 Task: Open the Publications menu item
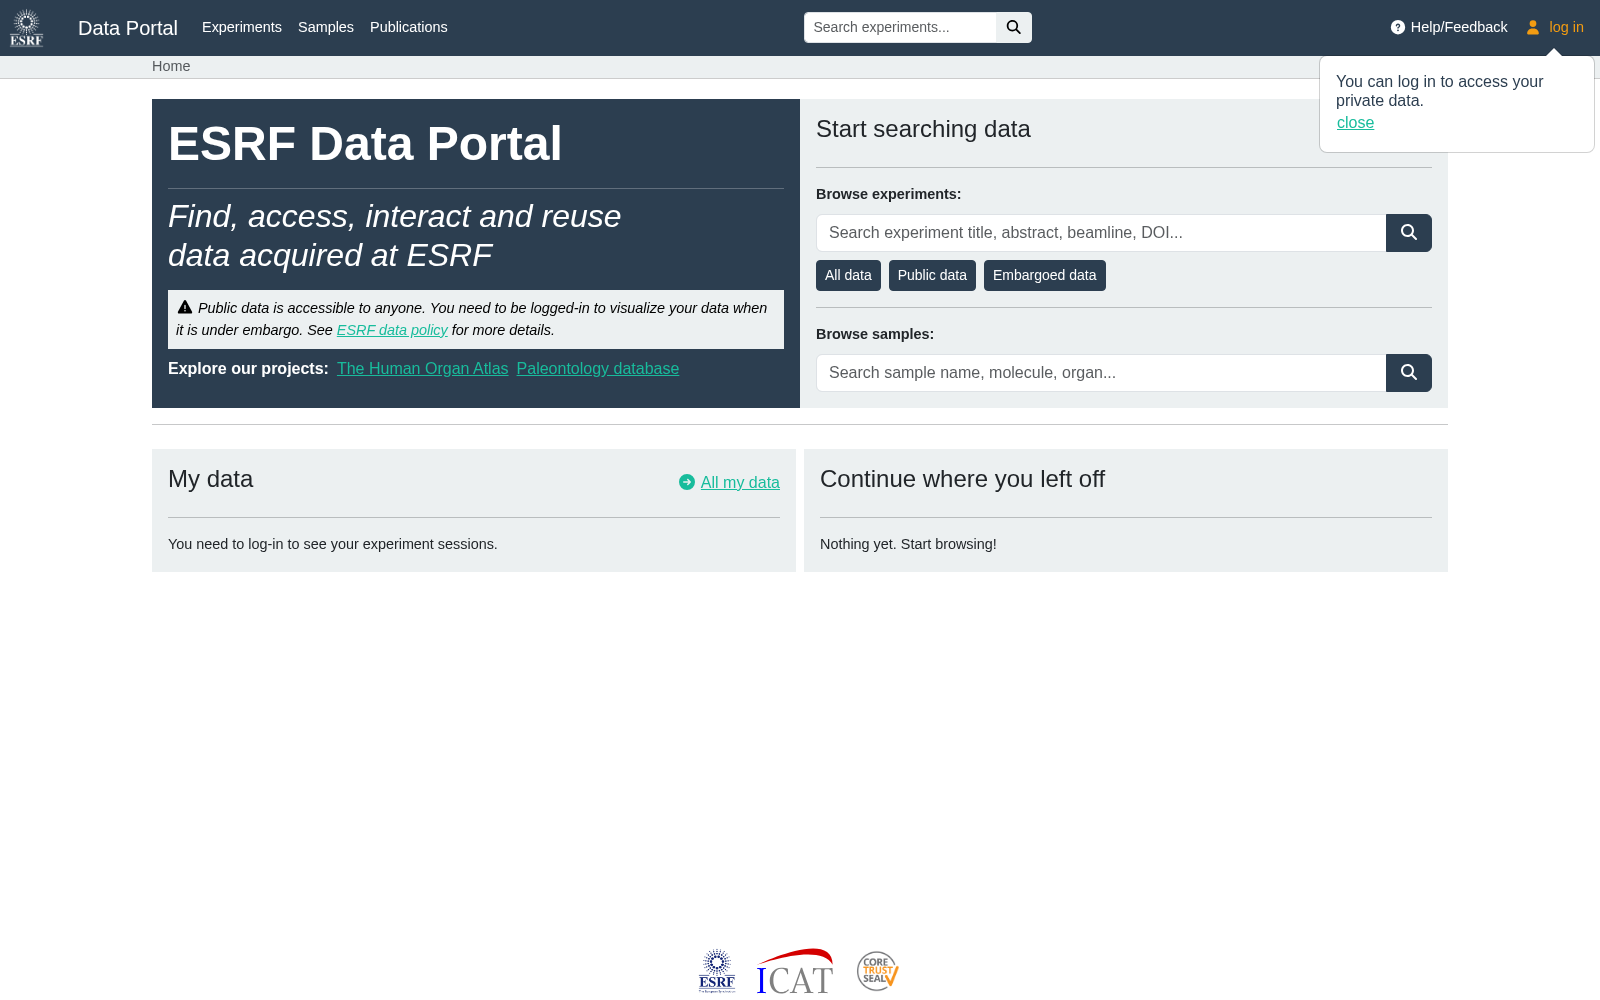pos(409,27)
